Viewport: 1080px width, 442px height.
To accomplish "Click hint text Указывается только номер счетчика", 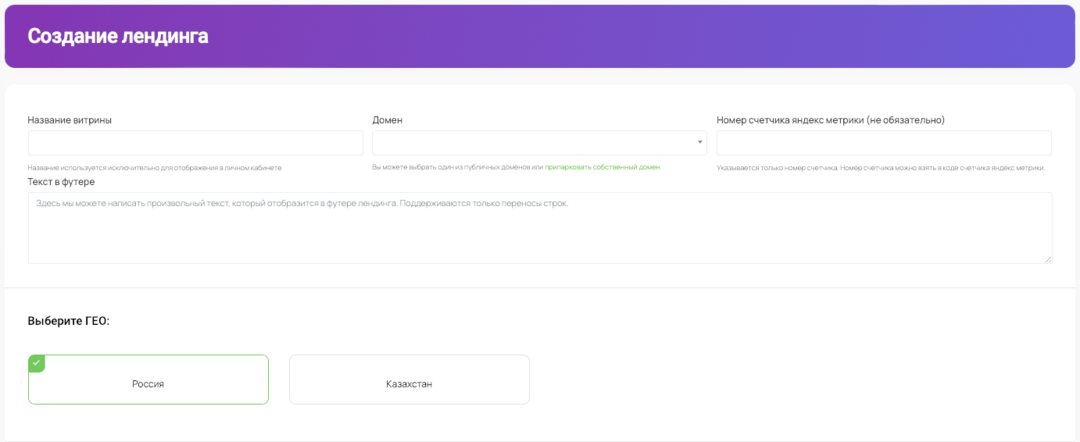I will coord(881,168).
